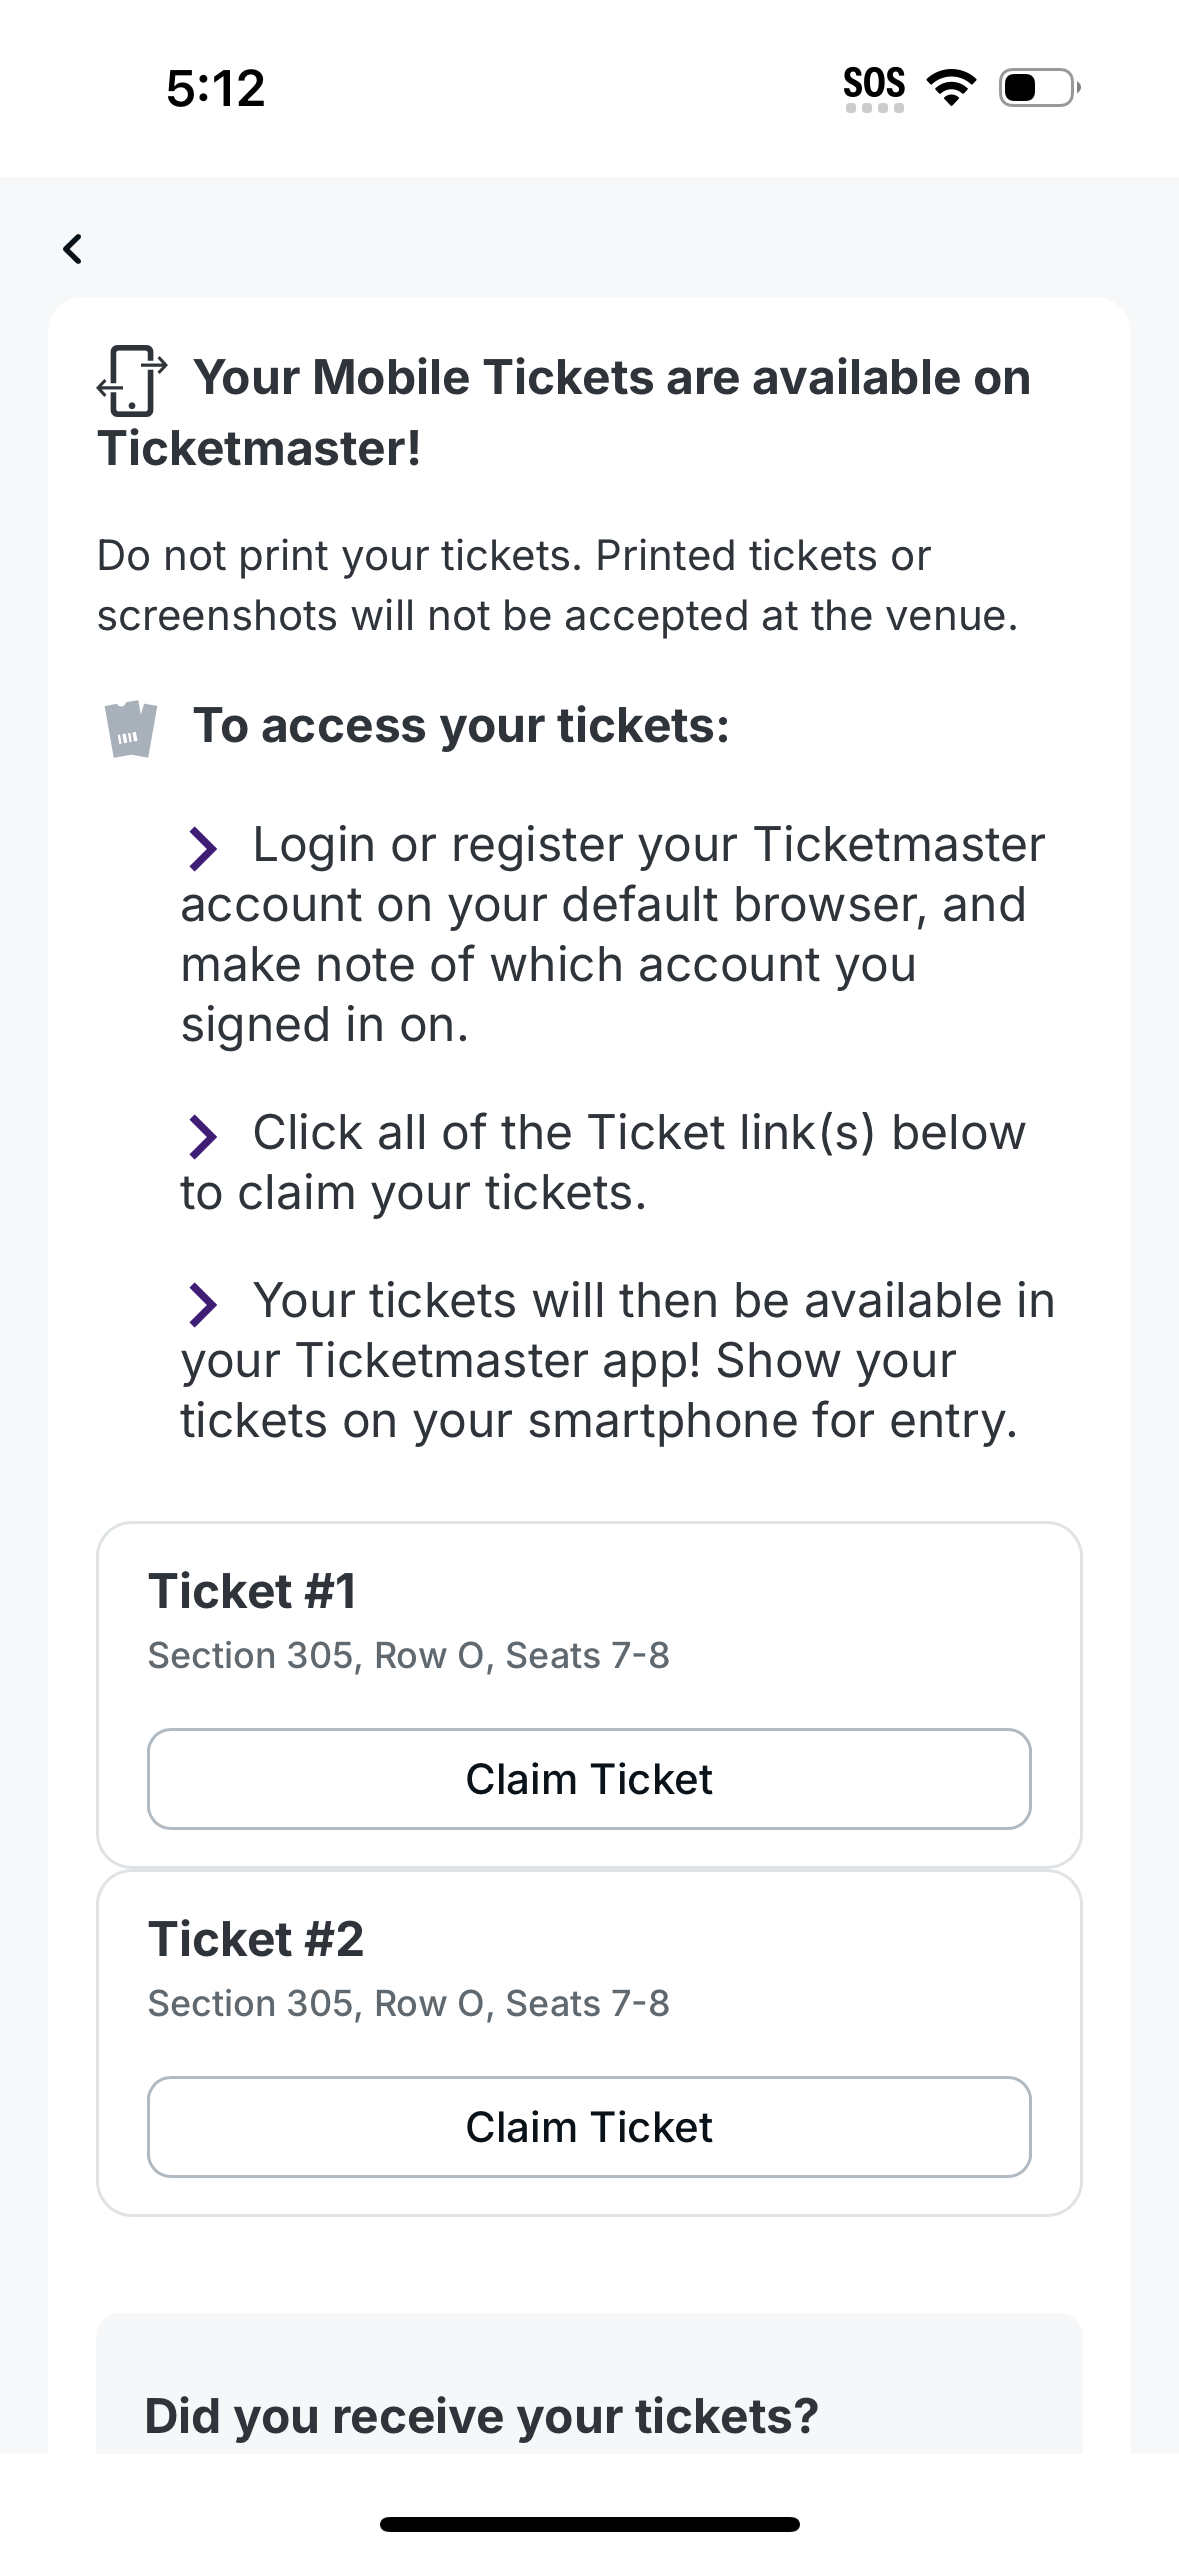Viewport: 1179px width, 2556px height.
Task: Select the chevron beside the Ticketmaster app step
Action: 205,1302
